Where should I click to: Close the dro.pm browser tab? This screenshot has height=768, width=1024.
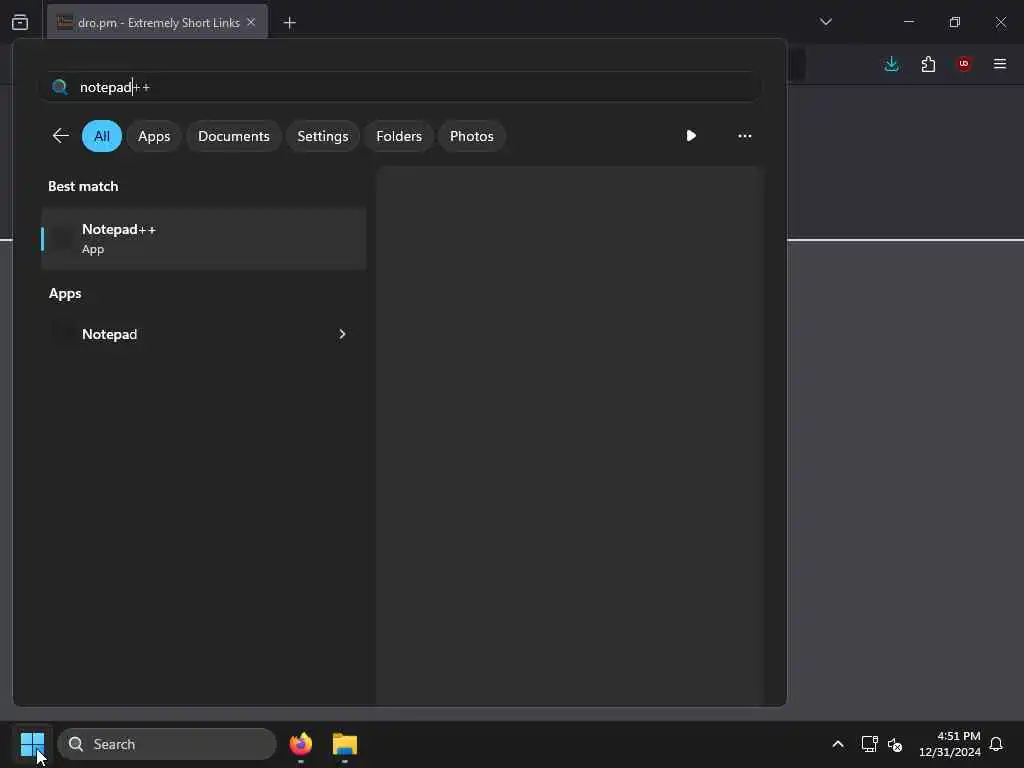(x=251, y=22)
